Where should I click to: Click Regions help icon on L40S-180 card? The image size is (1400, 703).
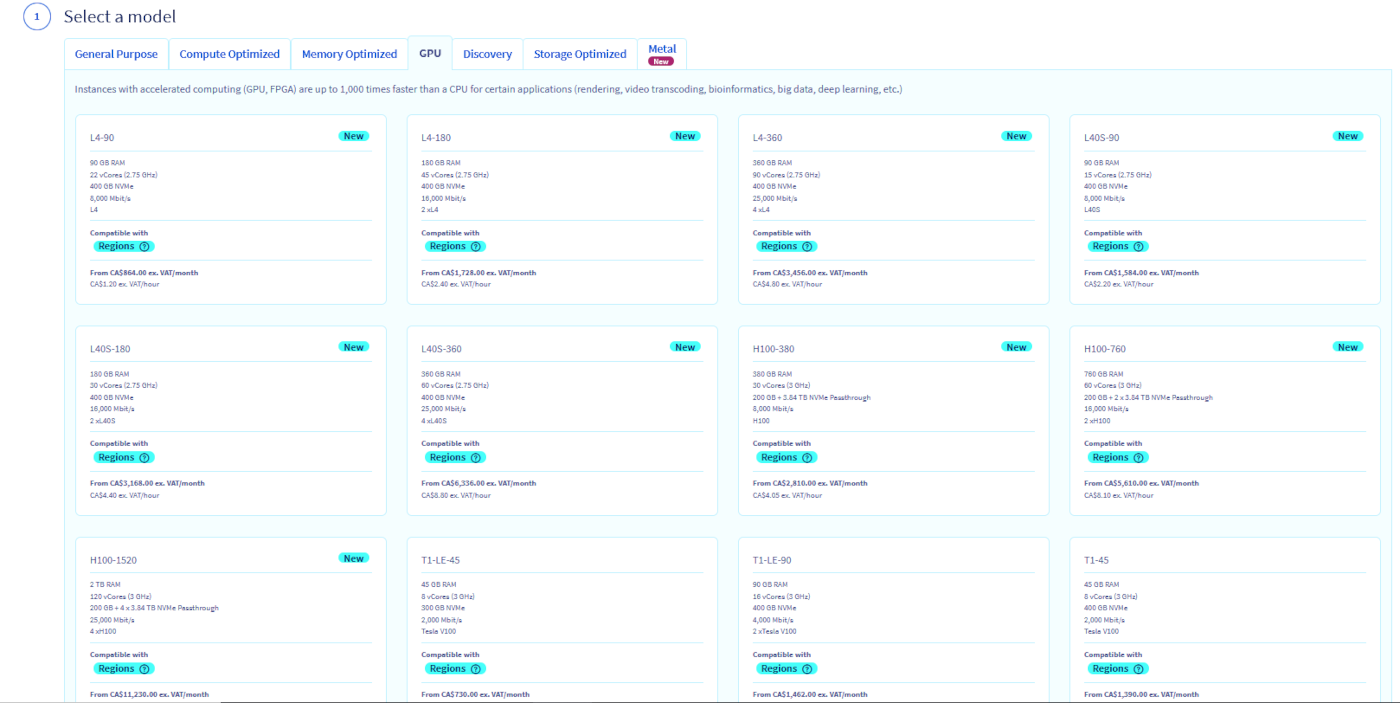tap(144, 457)
